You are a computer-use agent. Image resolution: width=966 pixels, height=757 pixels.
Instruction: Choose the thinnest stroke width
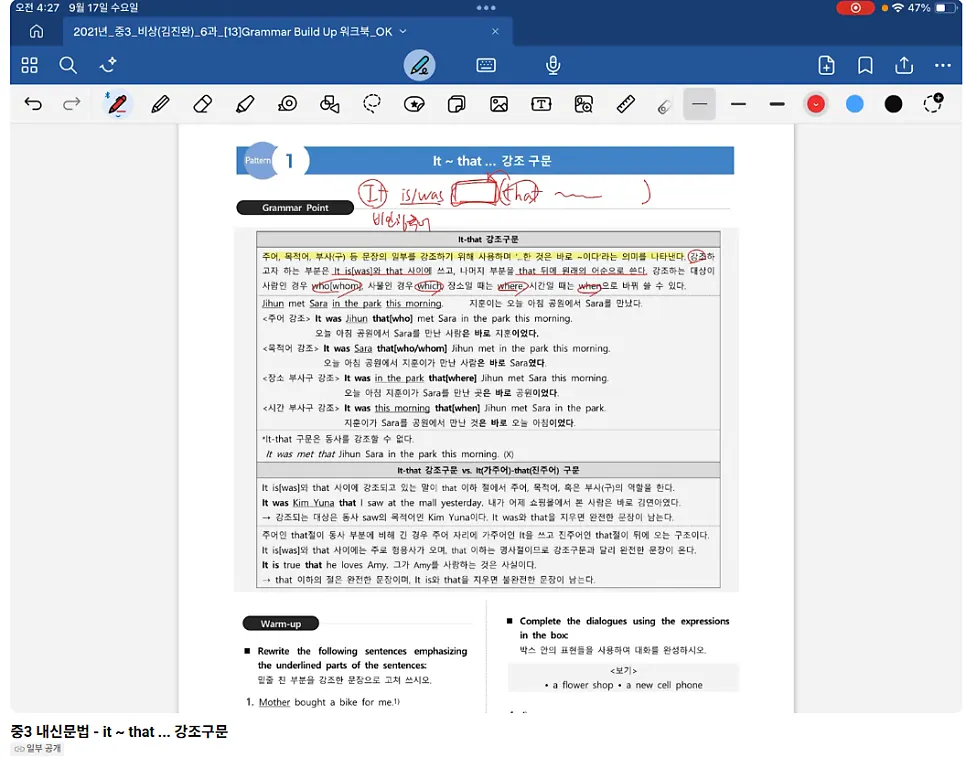[x=699, y=104]
